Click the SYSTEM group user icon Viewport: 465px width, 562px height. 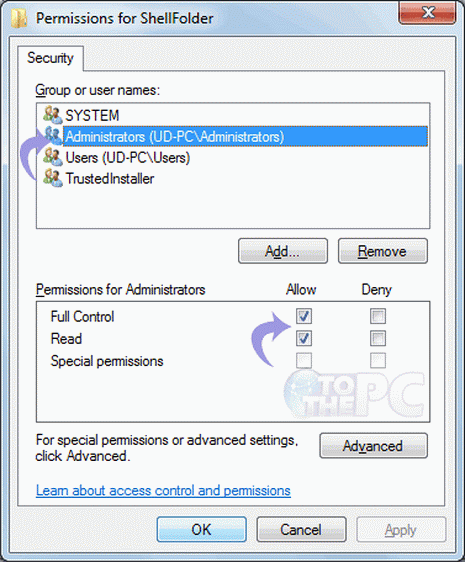click(x=53, y=115)
